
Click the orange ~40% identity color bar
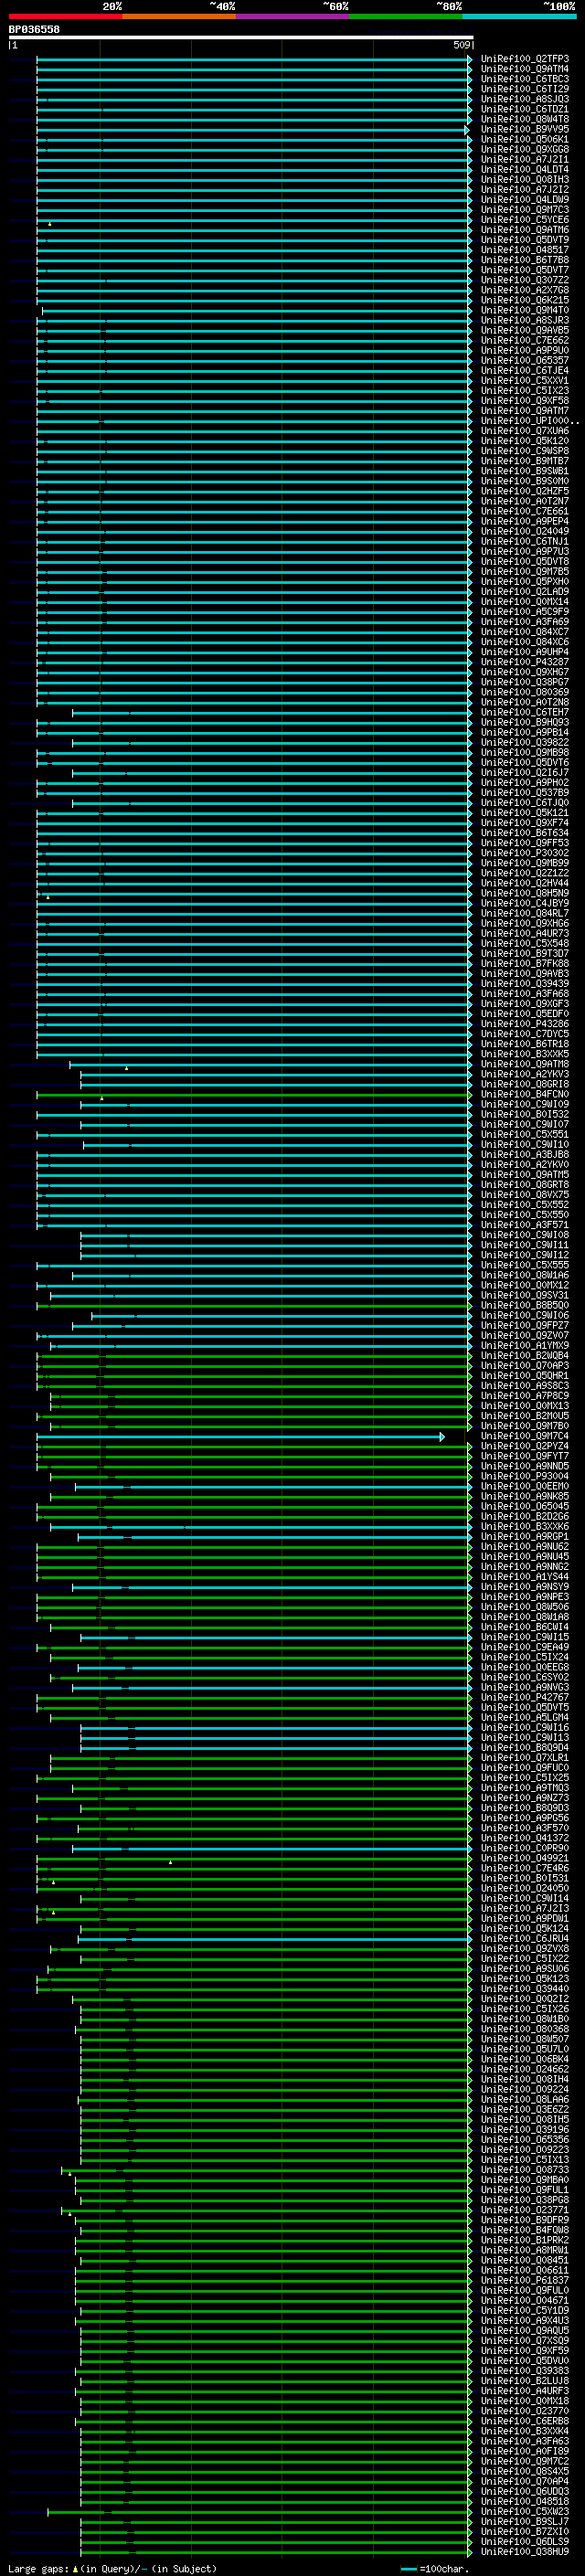(179, 16)
